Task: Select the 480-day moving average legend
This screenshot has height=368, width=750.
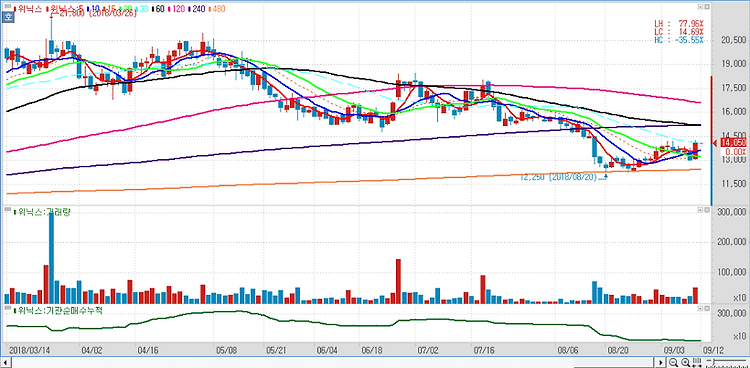Action: 218,9
